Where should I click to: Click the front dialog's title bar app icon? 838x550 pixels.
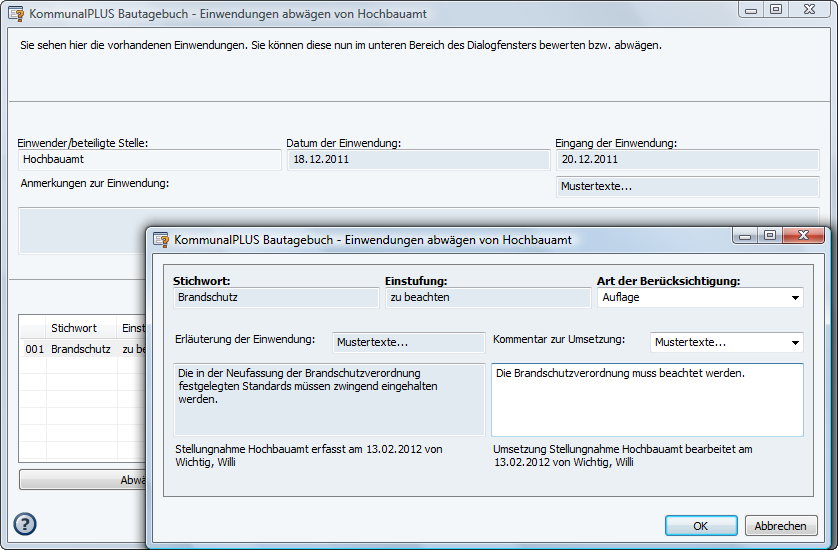click(x=160, y=240)
